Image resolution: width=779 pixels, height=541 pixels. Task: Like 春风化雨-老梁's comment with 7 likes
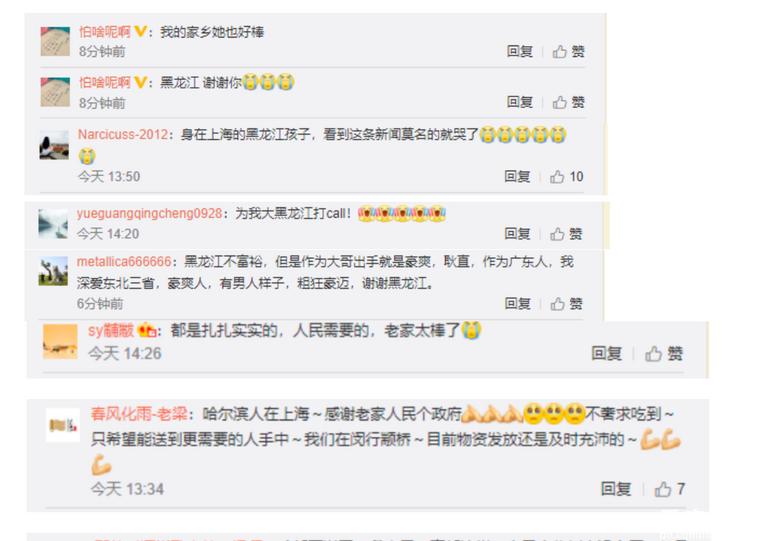pyautogui.click(x=670, y=489)
